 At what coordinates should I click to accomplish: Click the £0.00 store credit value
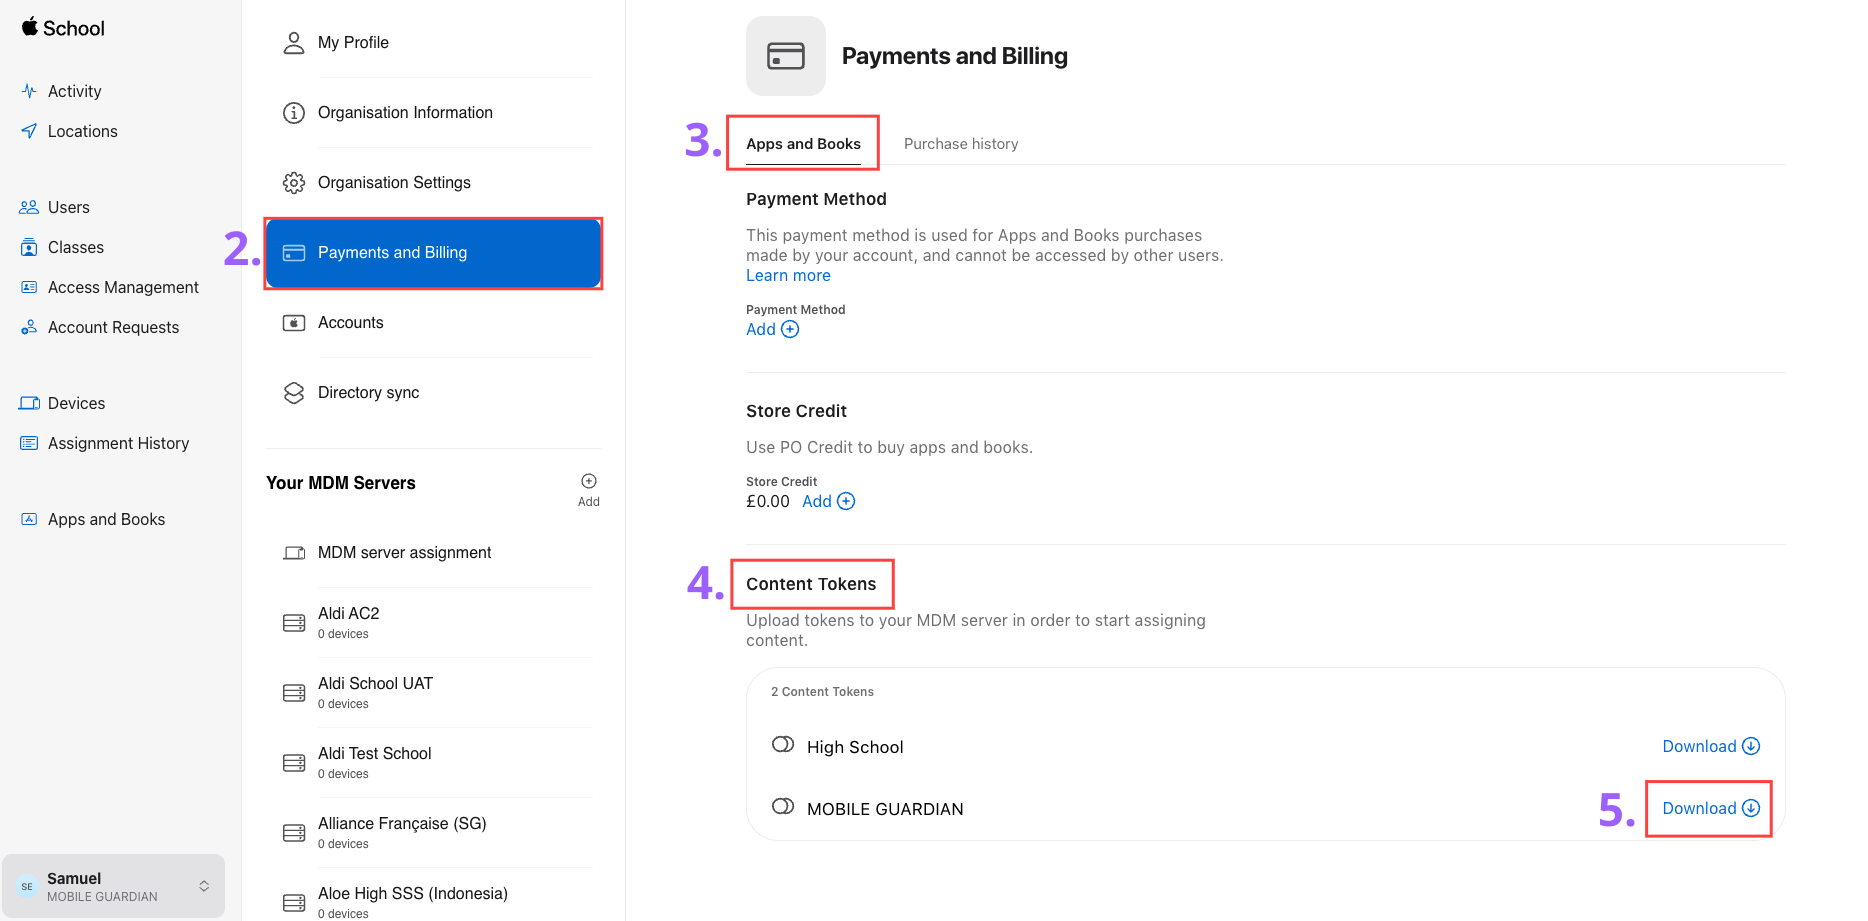click(767, 501)
